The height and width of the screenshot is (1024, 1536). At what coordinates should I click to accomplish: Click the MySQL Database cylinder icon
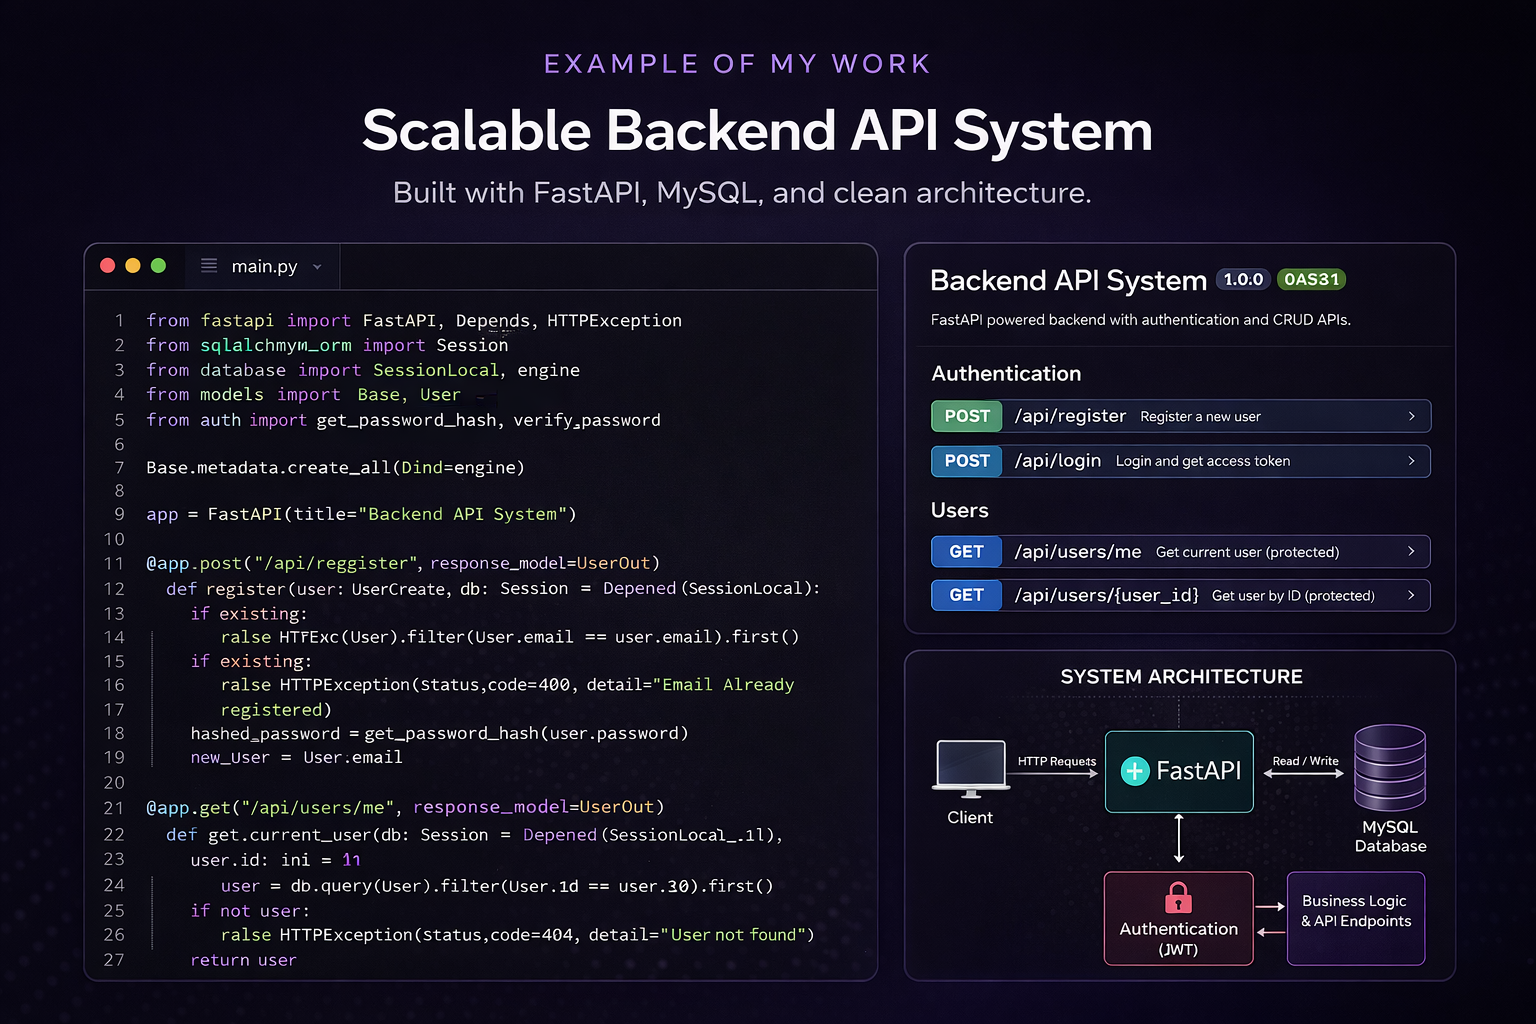[1389, 768]
